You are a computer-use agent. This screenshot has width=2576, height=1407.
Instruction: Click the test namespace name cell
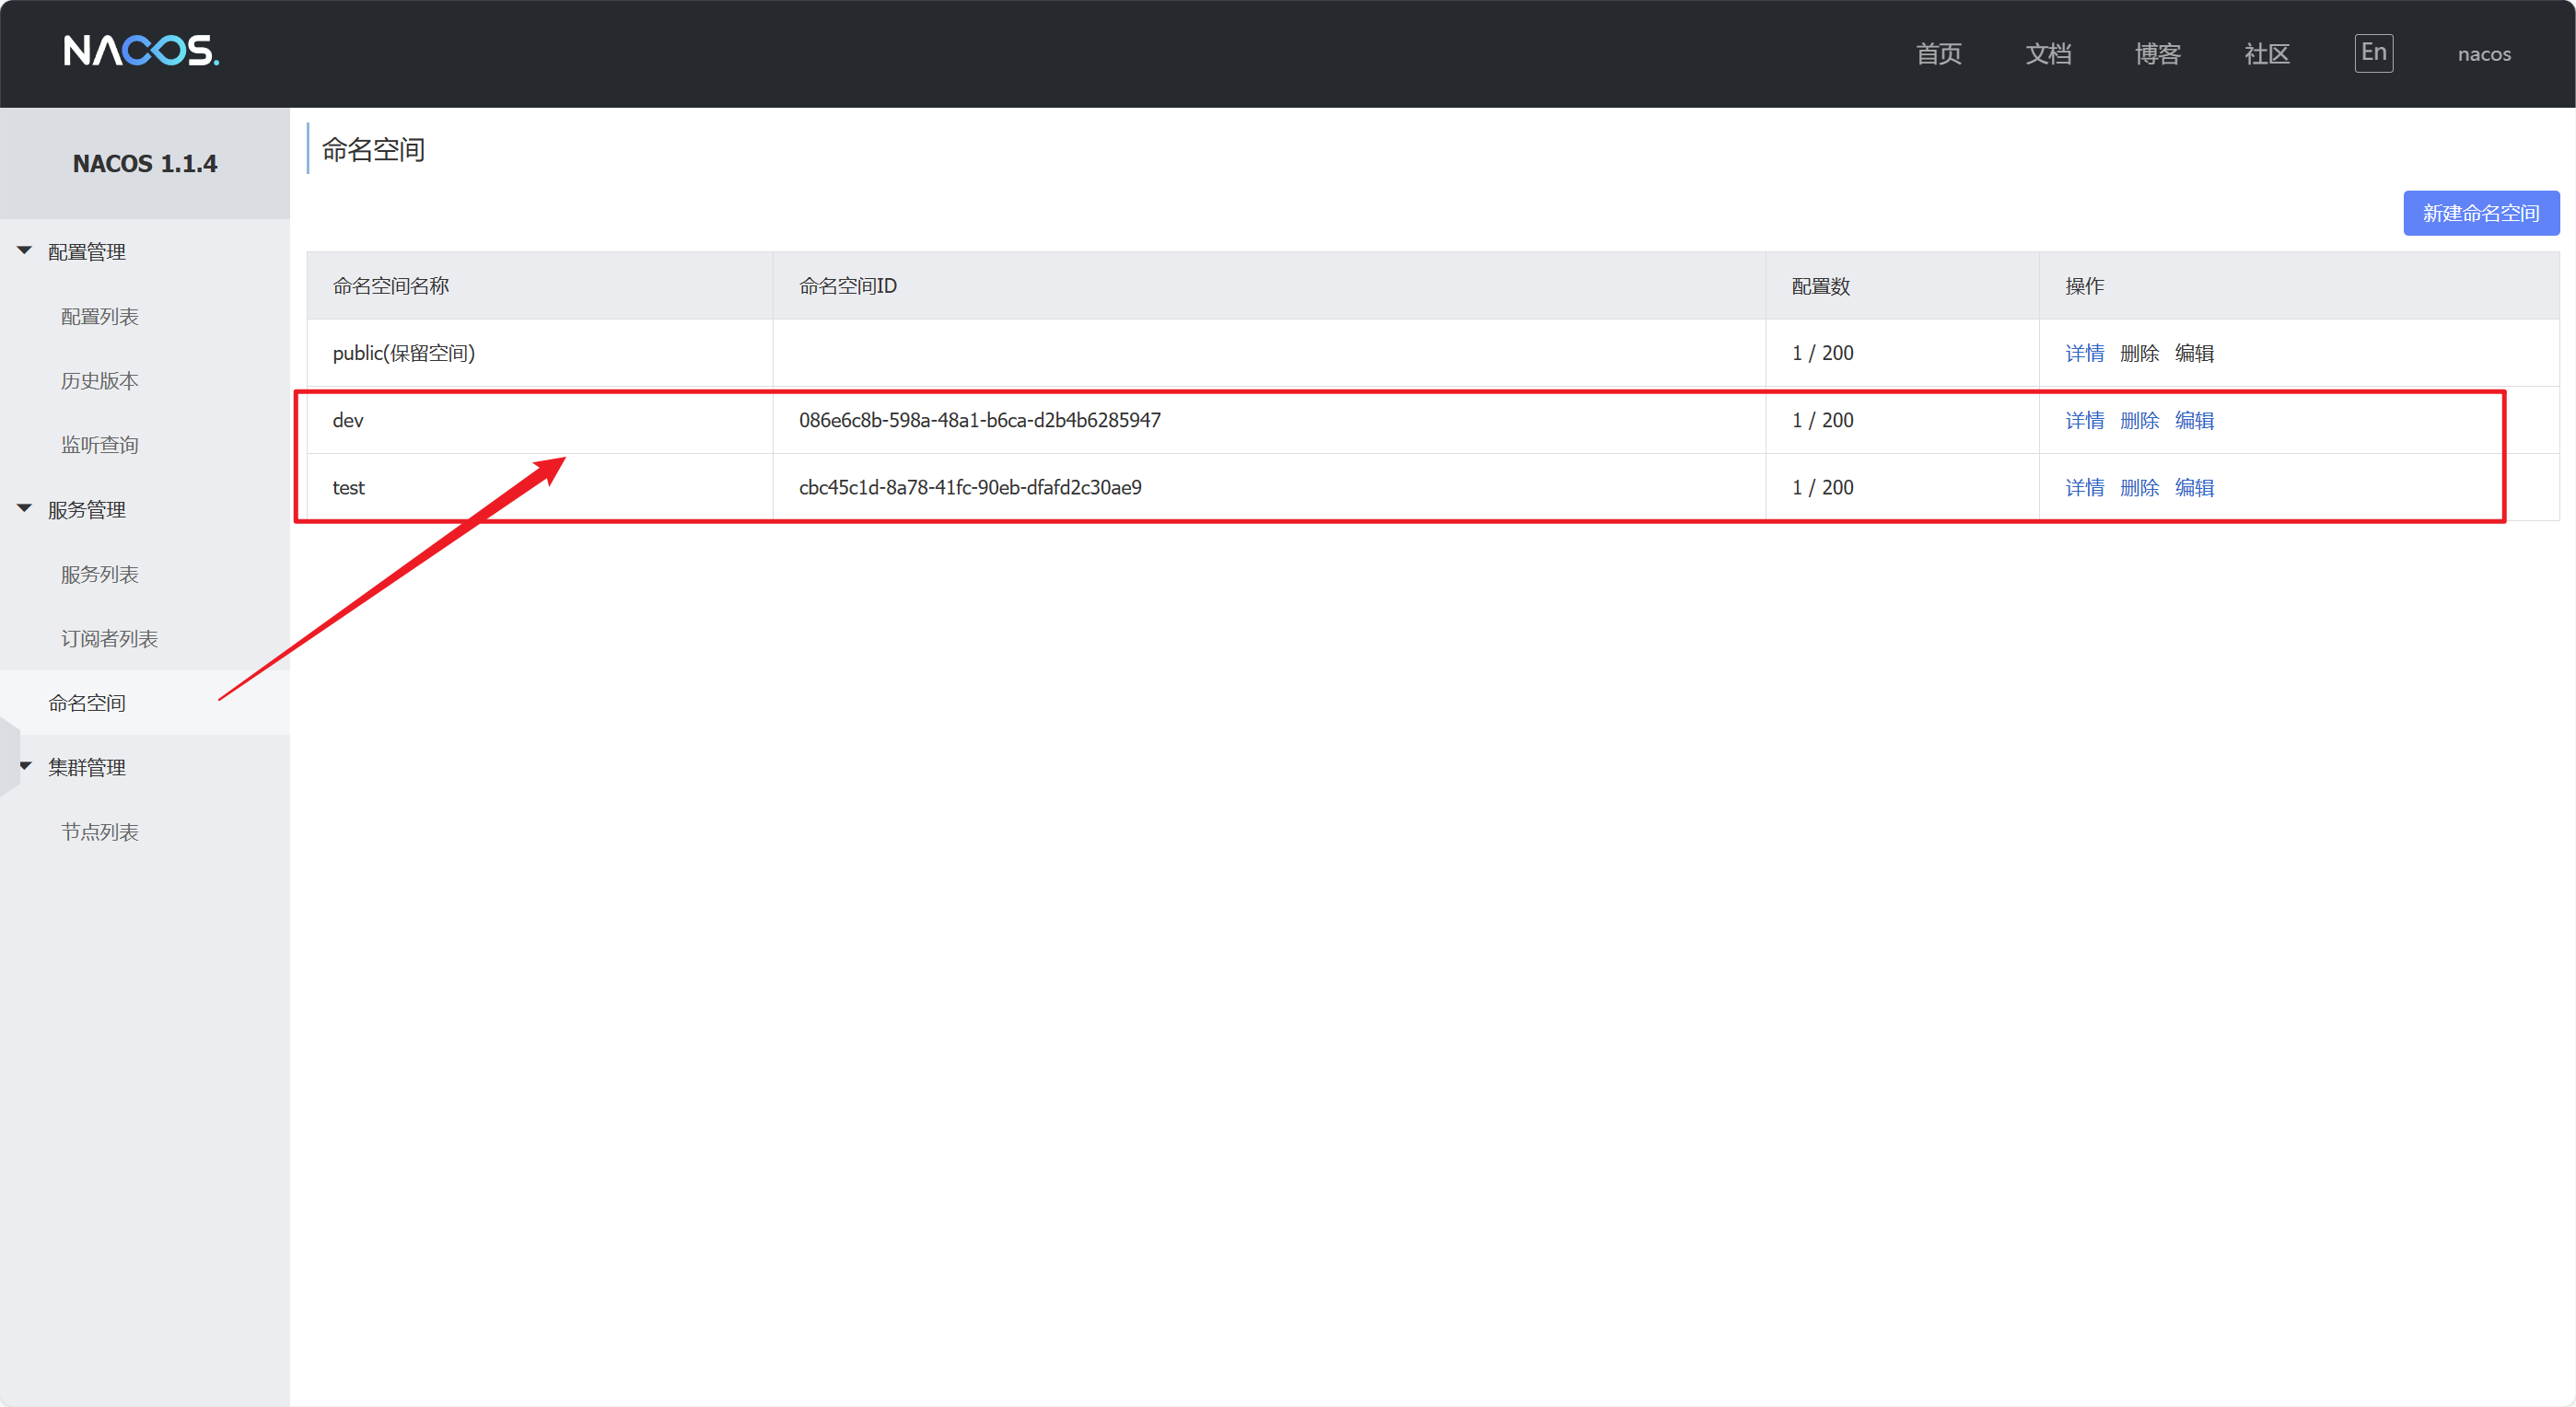point(540,487)
